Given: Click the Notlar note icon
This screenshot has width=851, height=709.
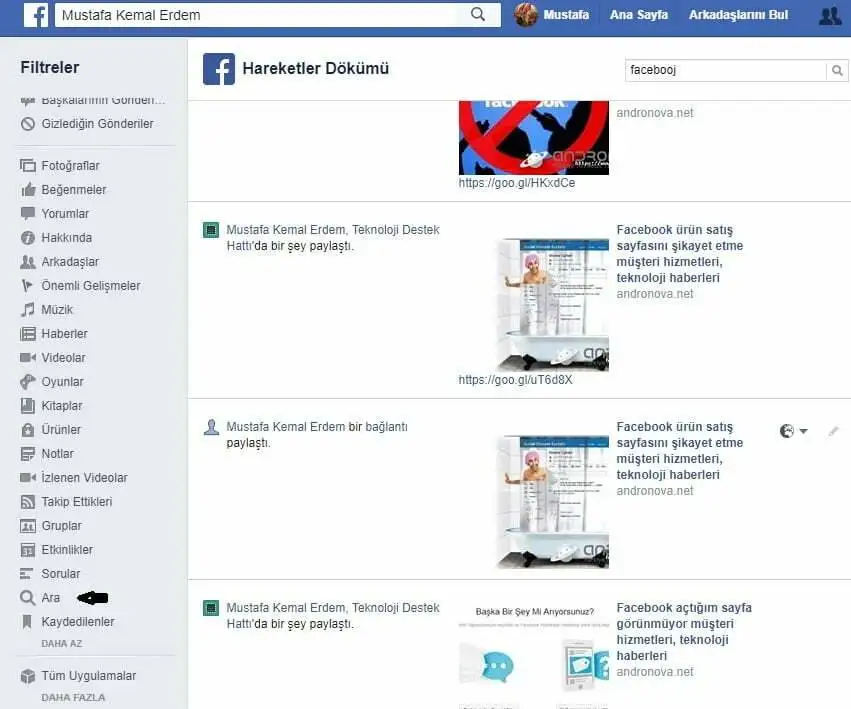Looking at the screenshot, I should tap(28, 454).
